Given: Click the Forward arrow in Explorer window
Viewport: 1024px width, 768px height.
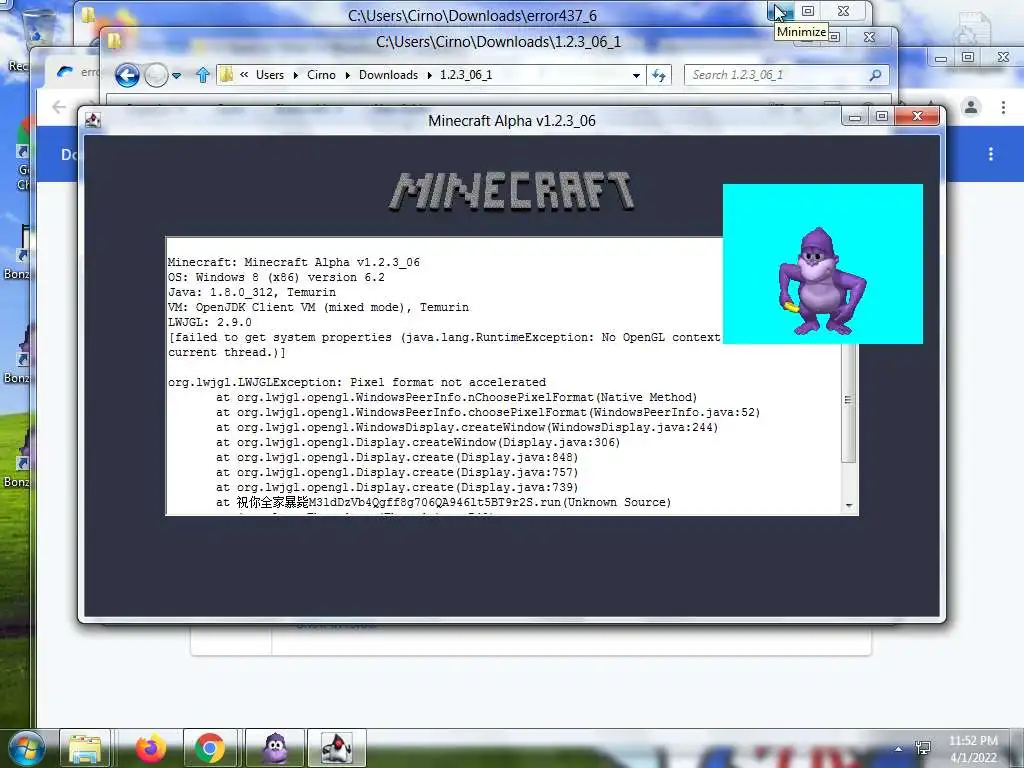Looking at the screenshot, I should pyautogui.click(x=156, y=76).
